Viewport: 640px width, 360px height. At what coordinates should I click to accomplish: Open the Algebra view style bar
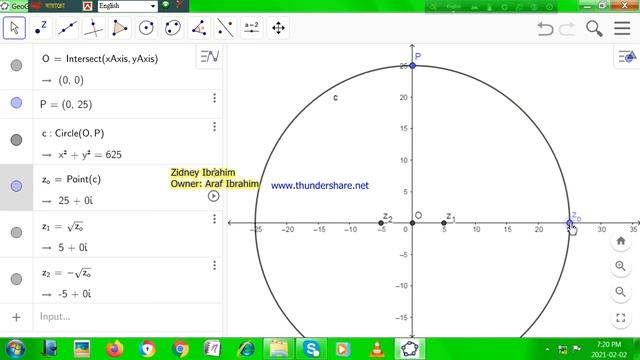(210, 56)
